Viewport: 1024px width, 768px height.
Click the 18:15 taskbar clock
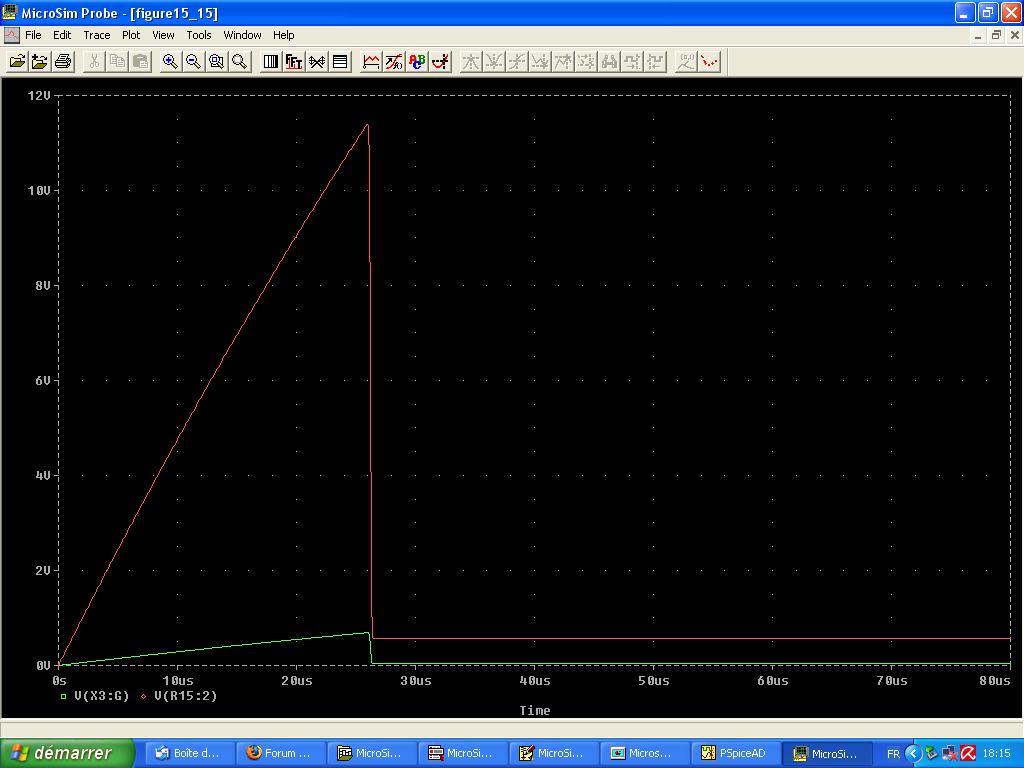pos(996,754)
